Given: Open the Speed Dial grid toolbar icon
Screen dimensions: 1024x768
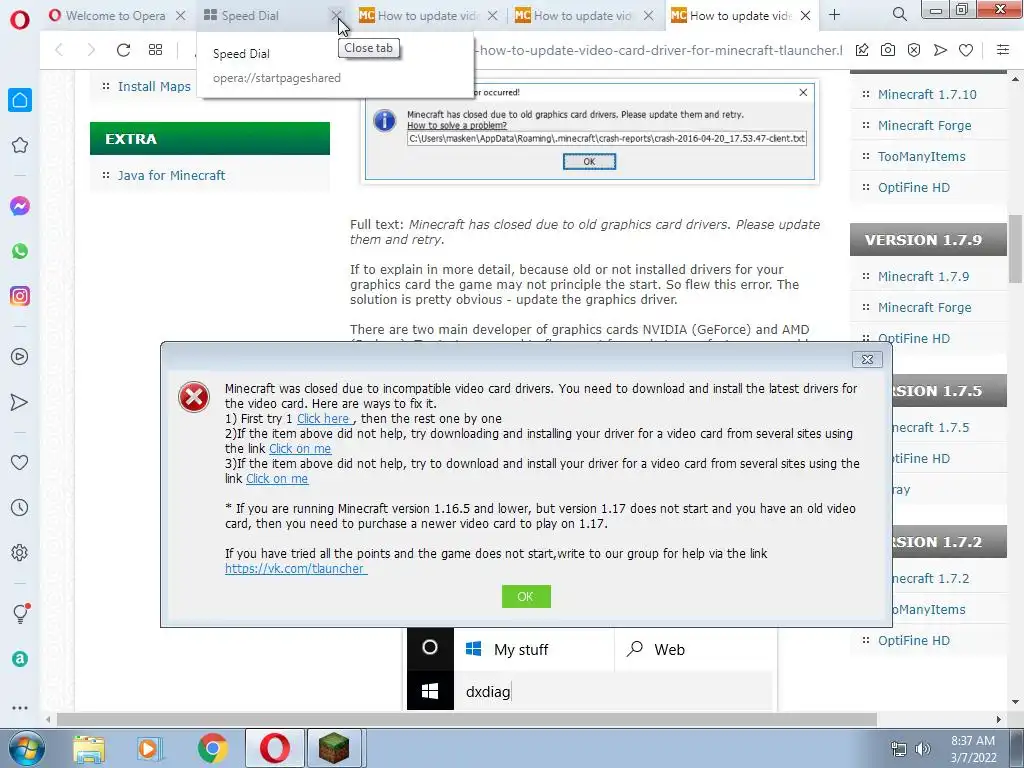Looking at the screenshot, I should click(155, 50).
